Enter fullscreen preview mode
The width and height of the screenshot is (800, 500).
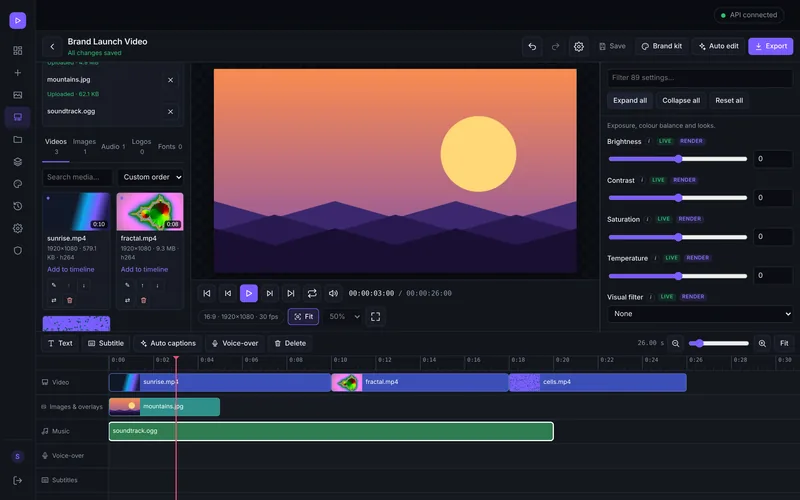376,317
